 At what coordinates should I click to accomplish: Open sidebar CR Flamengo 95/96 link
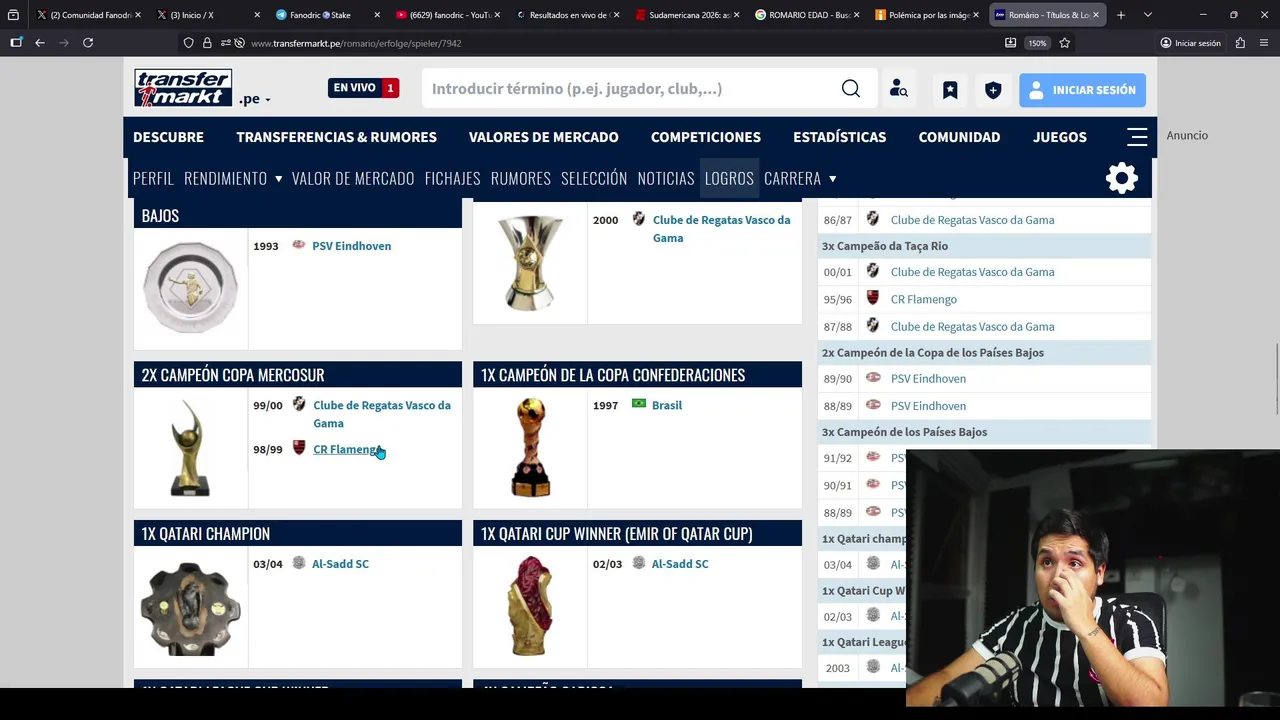[x=924, y=299]
